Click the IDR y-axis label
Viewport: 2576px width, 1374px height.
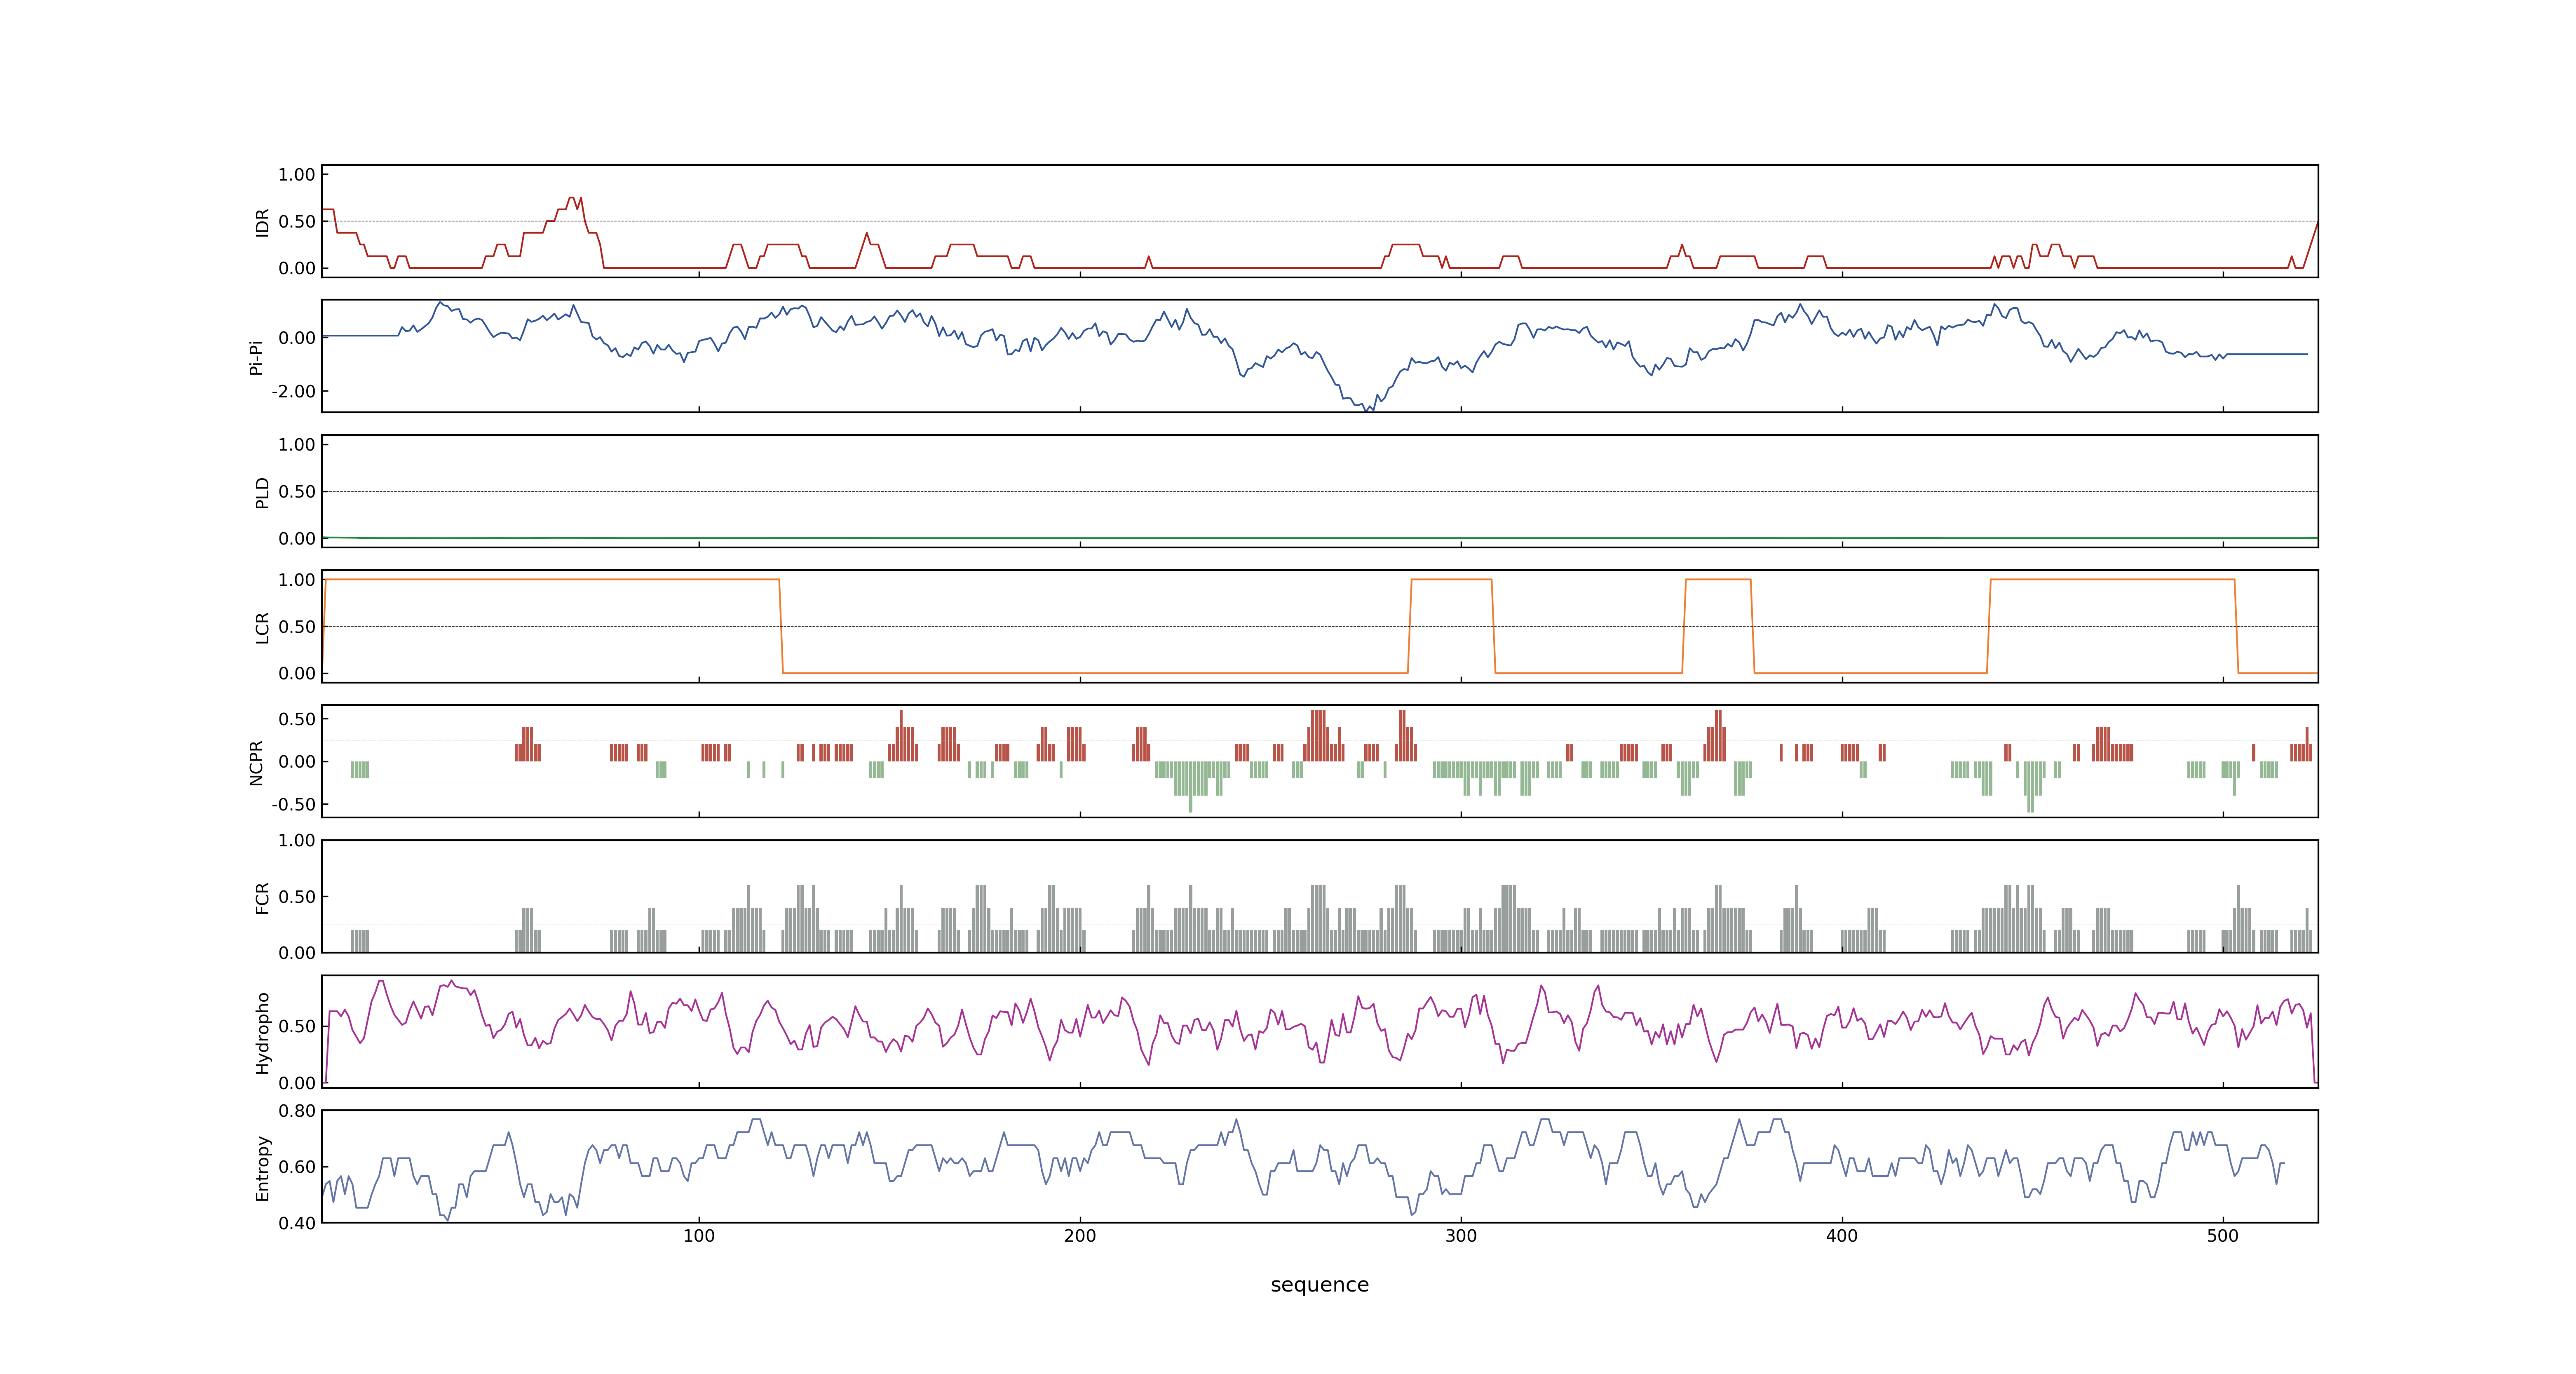point(263,222)
